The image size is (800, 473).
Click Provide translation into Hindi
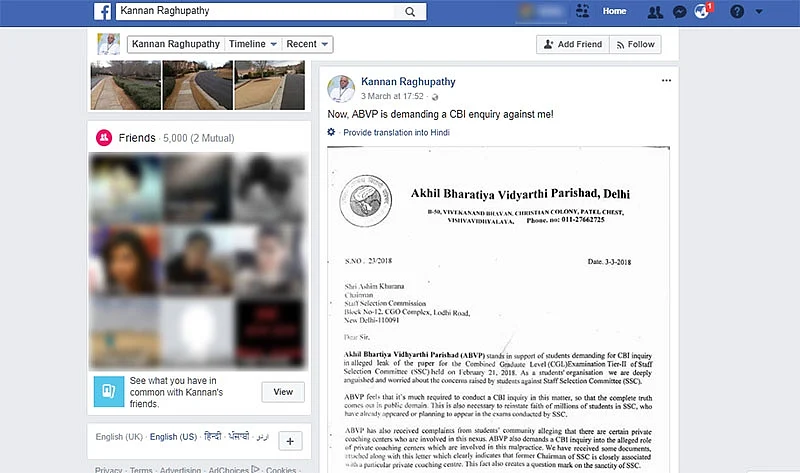click(396, 133)
